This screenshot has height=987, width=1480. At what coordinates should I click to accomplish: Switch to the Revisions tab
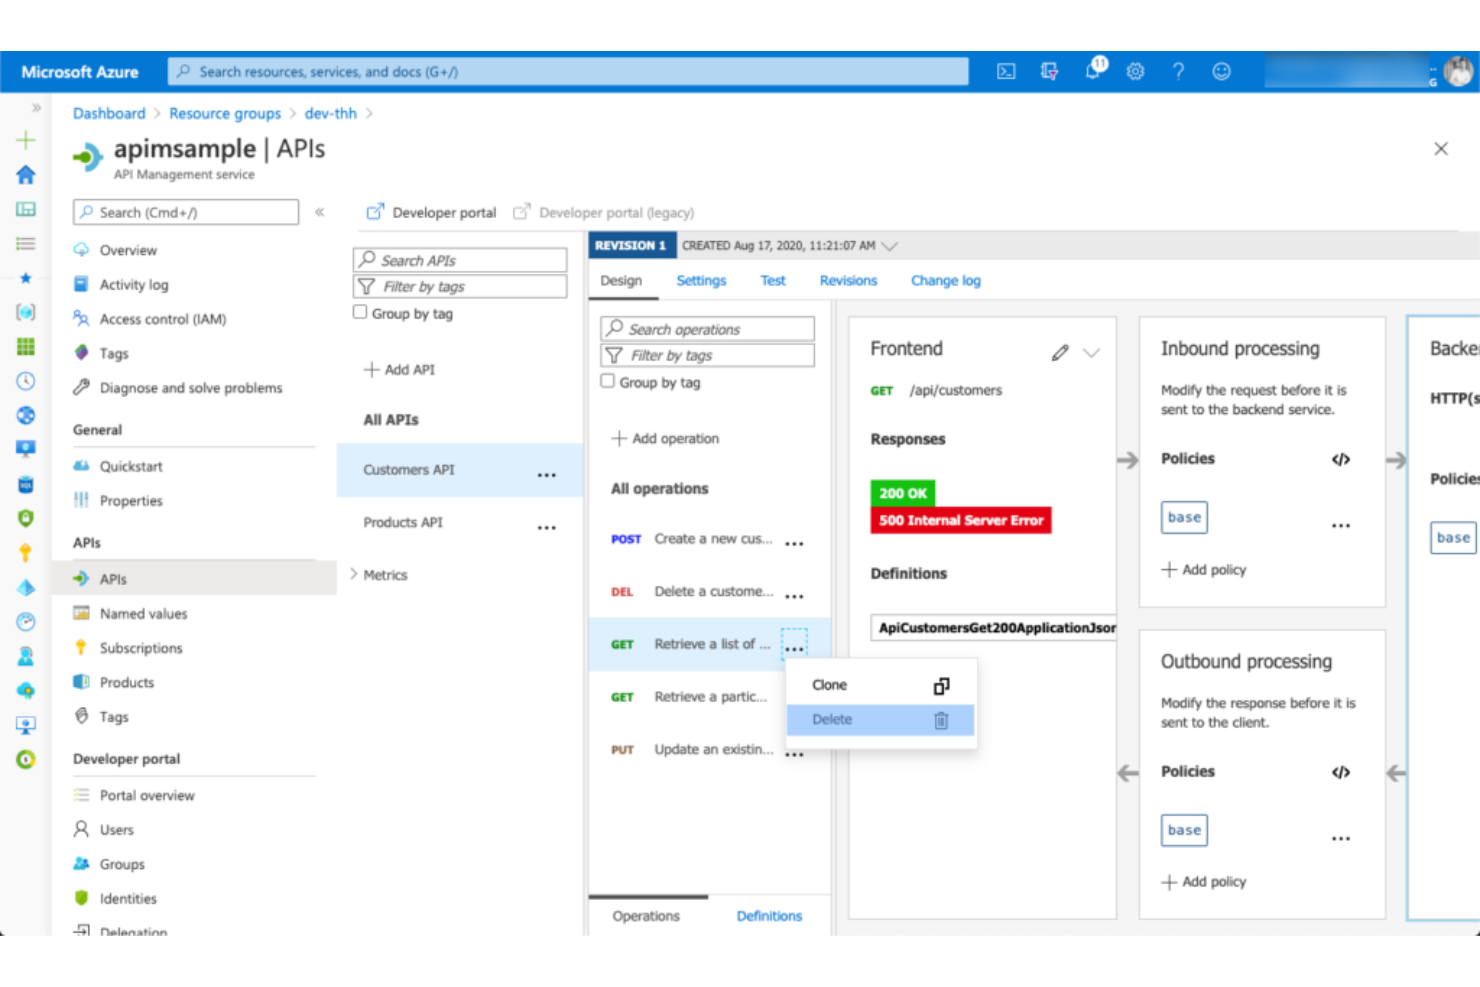(x=848, y=281)
